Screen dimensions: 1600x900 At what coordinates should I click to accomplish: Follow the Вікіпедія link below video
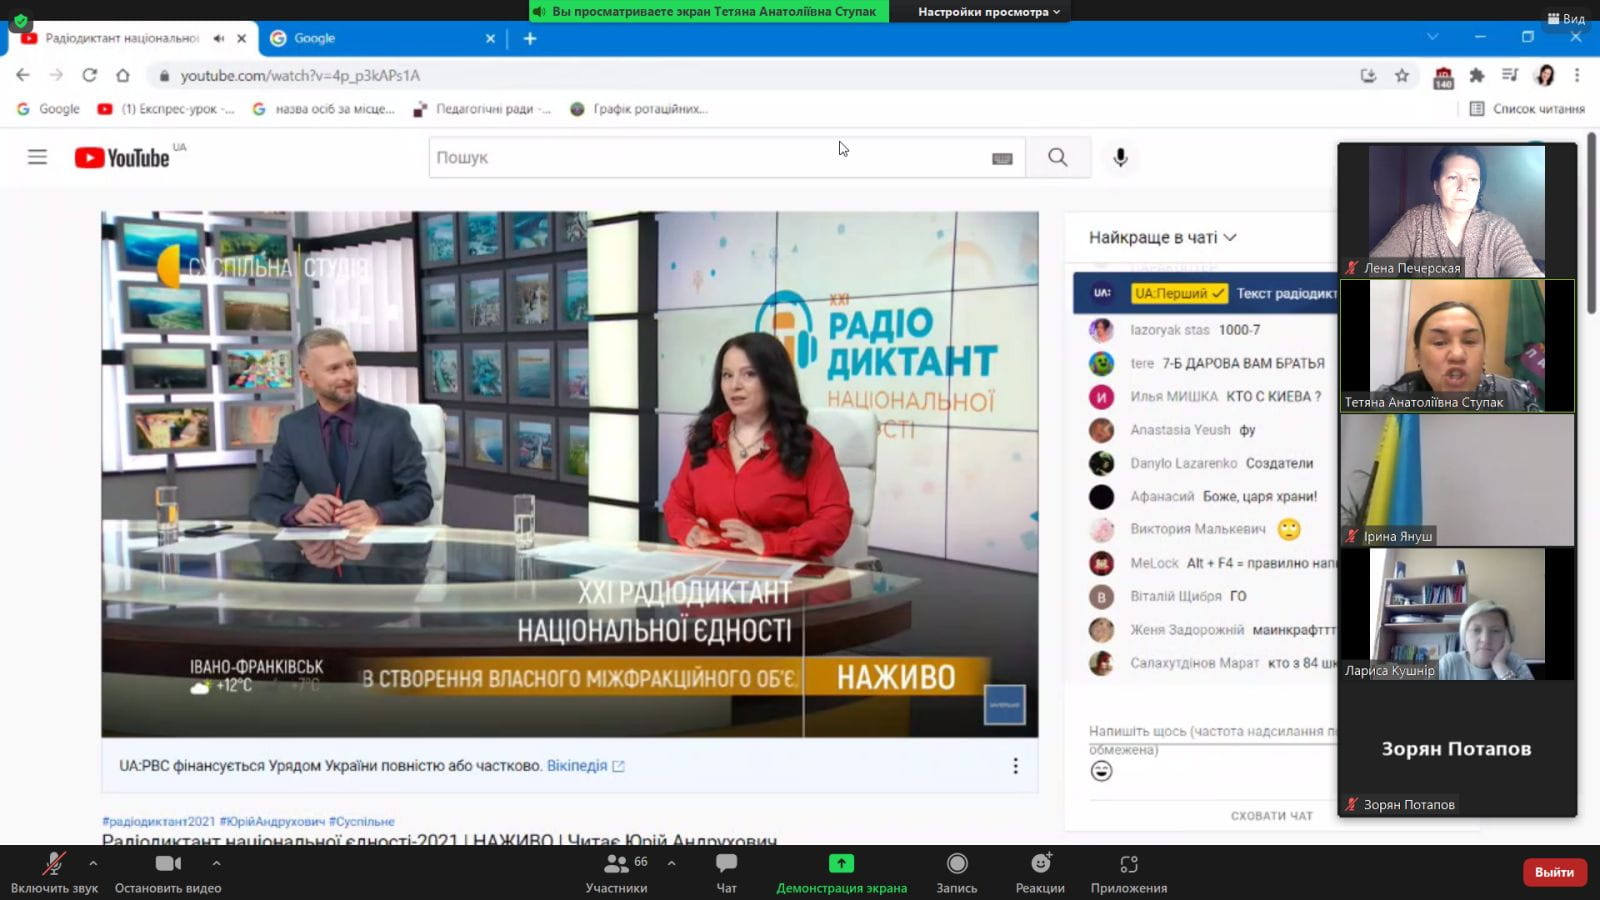coord(577,766)
